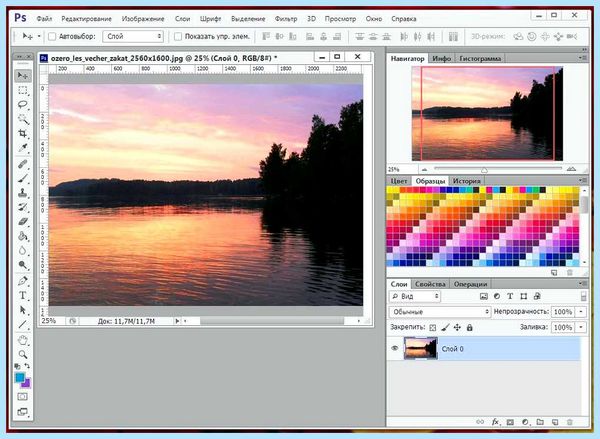Select the Paint Bucket tool
The height and width of the screenshot is (439, 600).
23,236
